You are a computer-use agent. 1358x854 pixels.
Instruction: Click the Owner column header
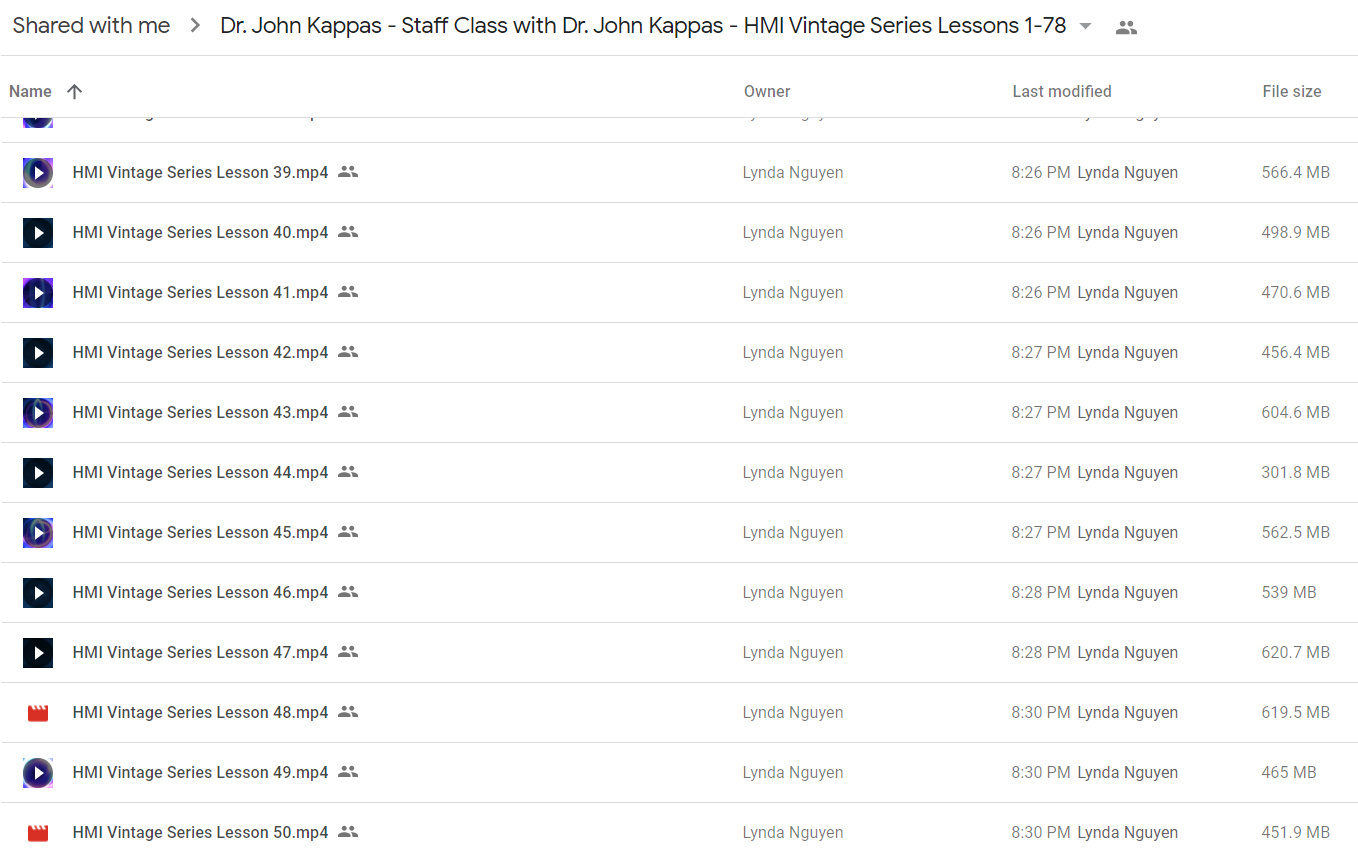(x=767, y=91)
